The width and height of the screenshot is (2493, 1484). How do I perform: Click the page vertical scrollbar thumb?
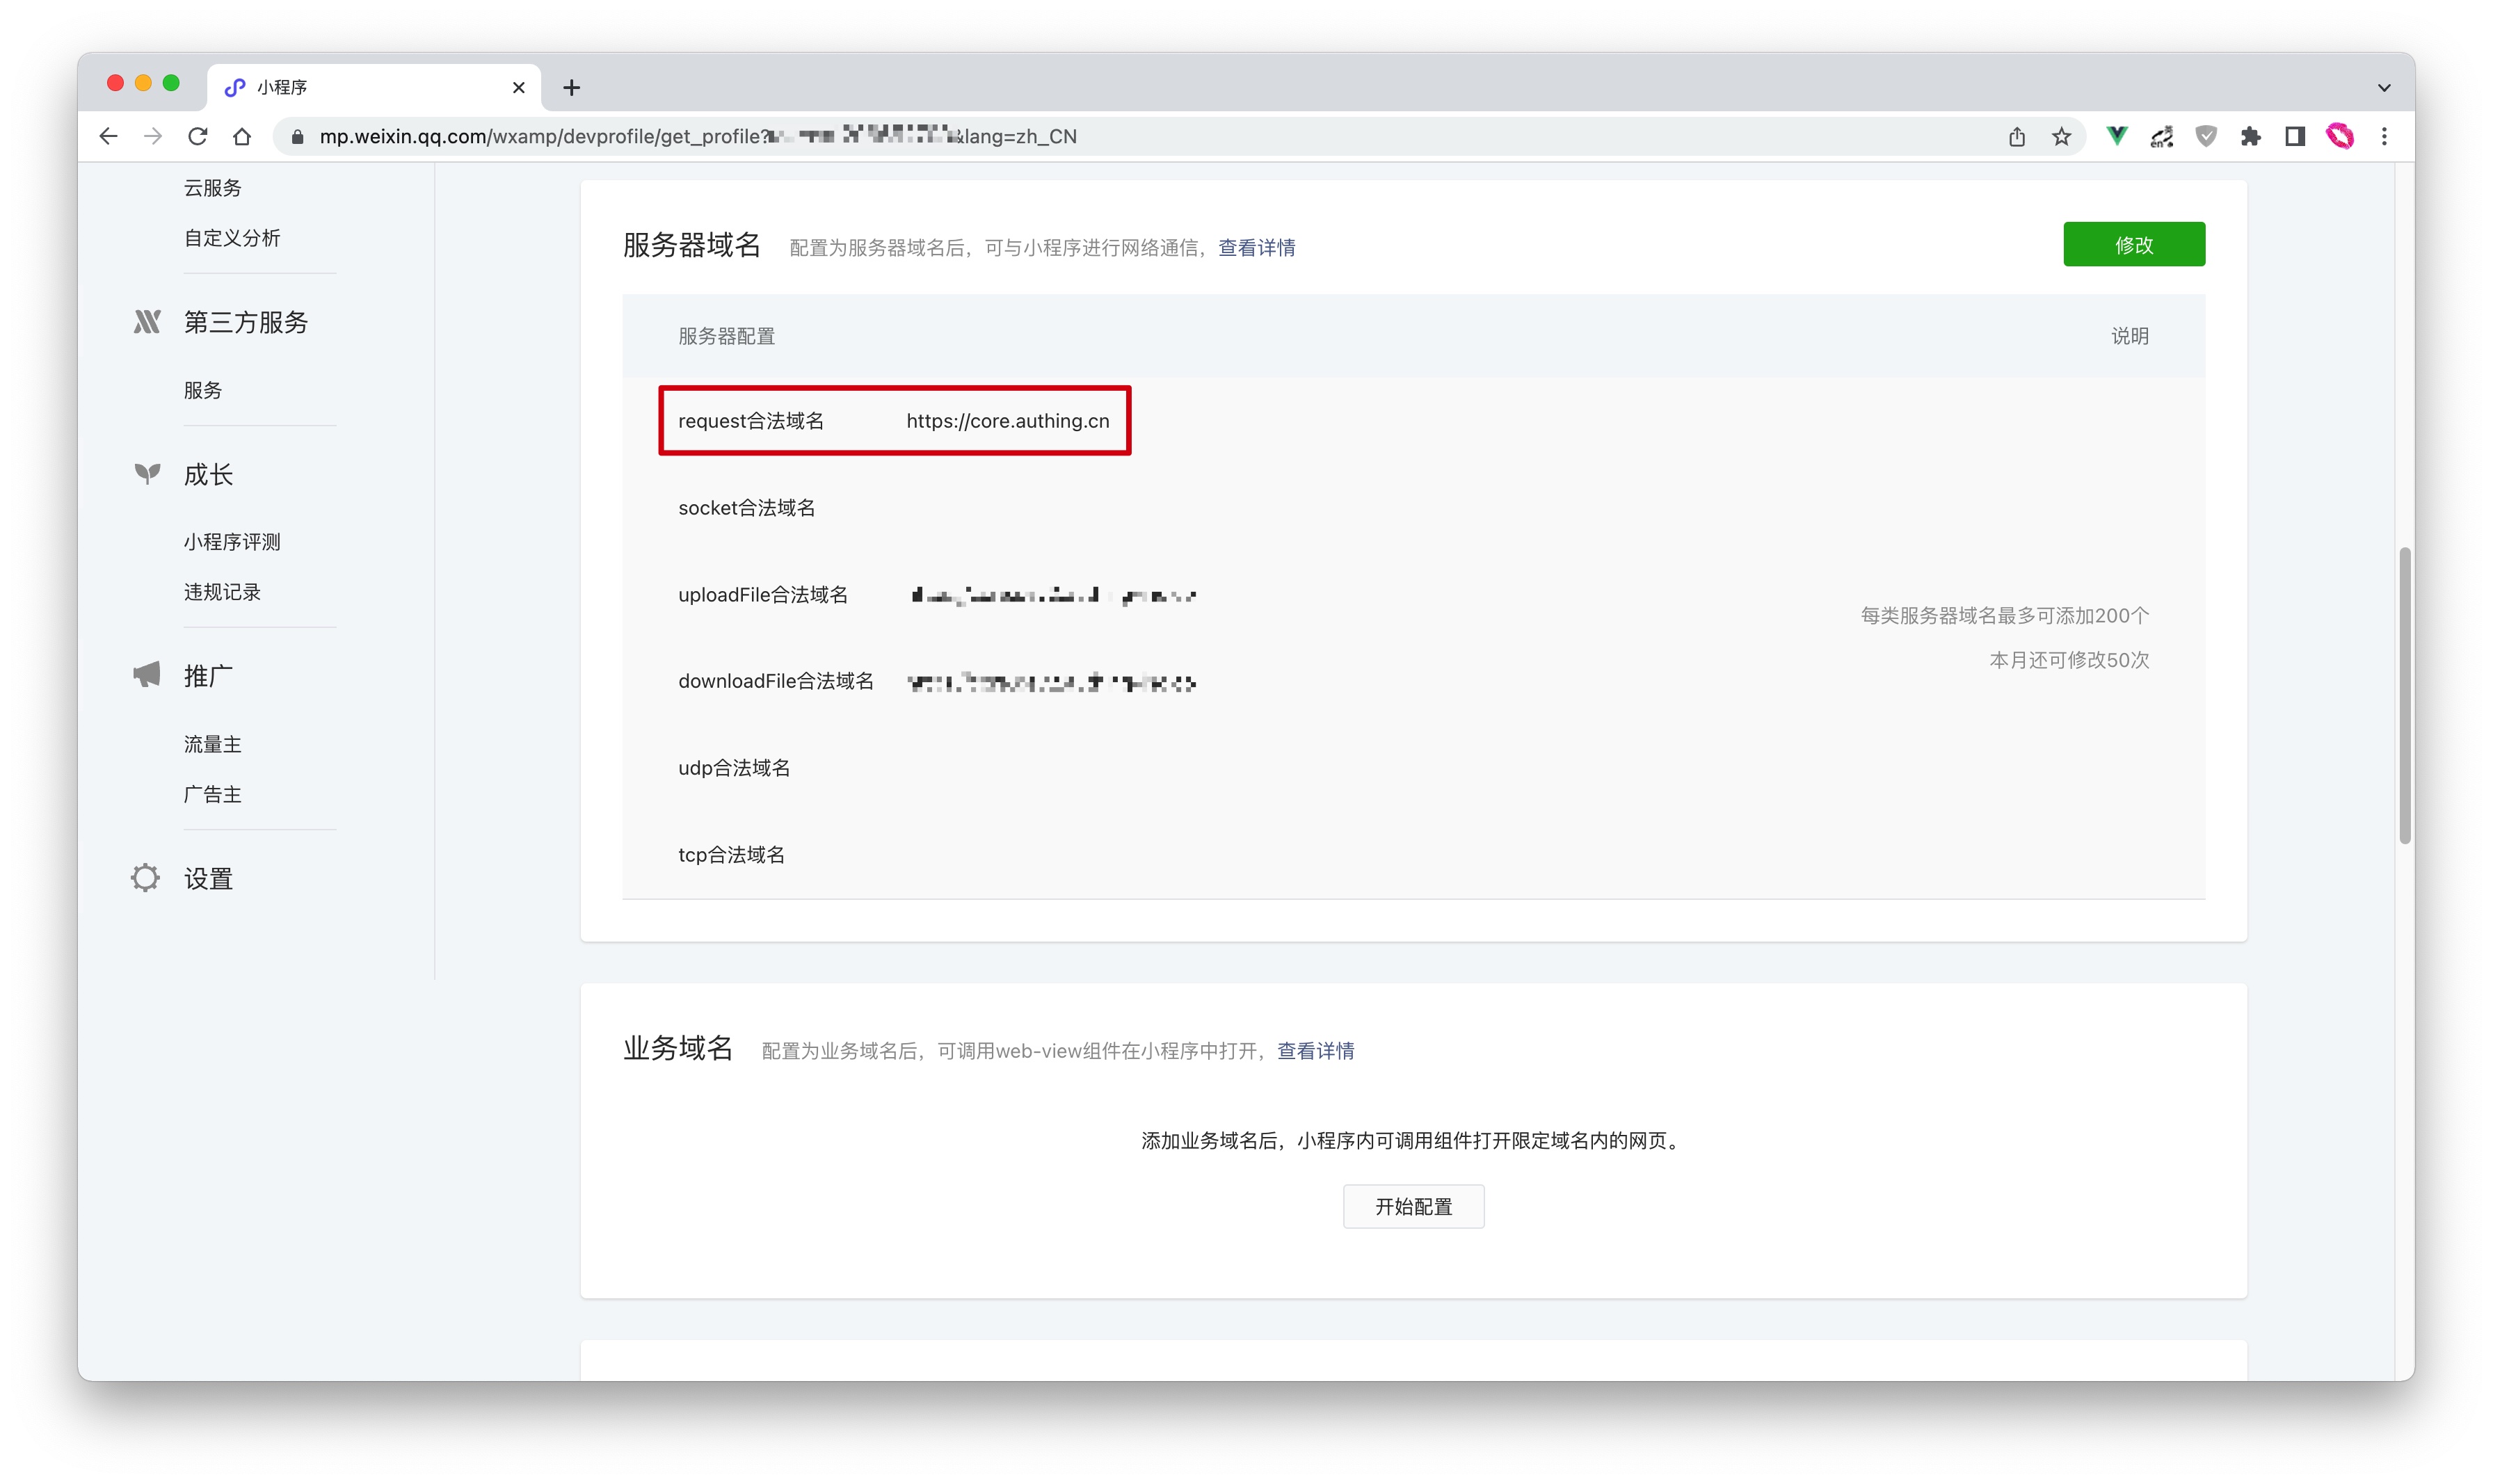click(x=2405, y=695)
